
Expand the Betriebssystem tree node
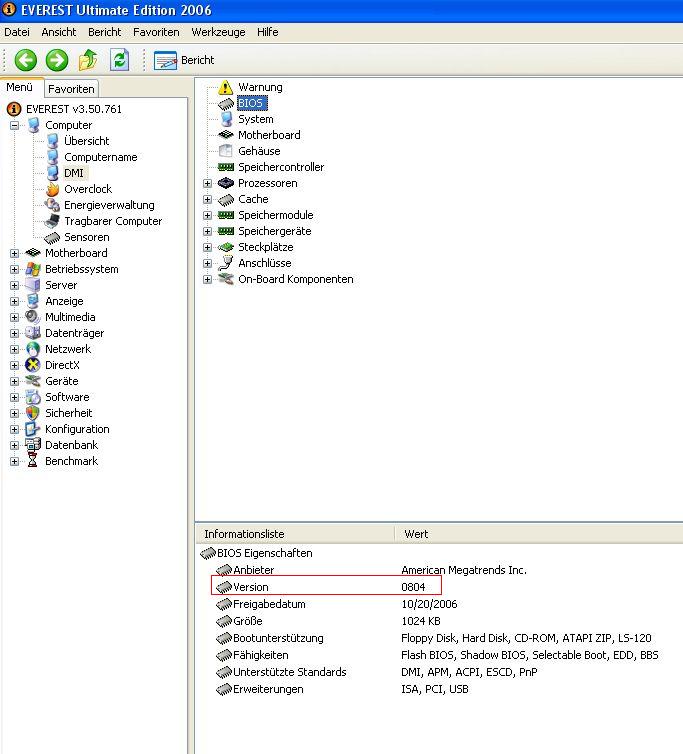pos(14,269)
